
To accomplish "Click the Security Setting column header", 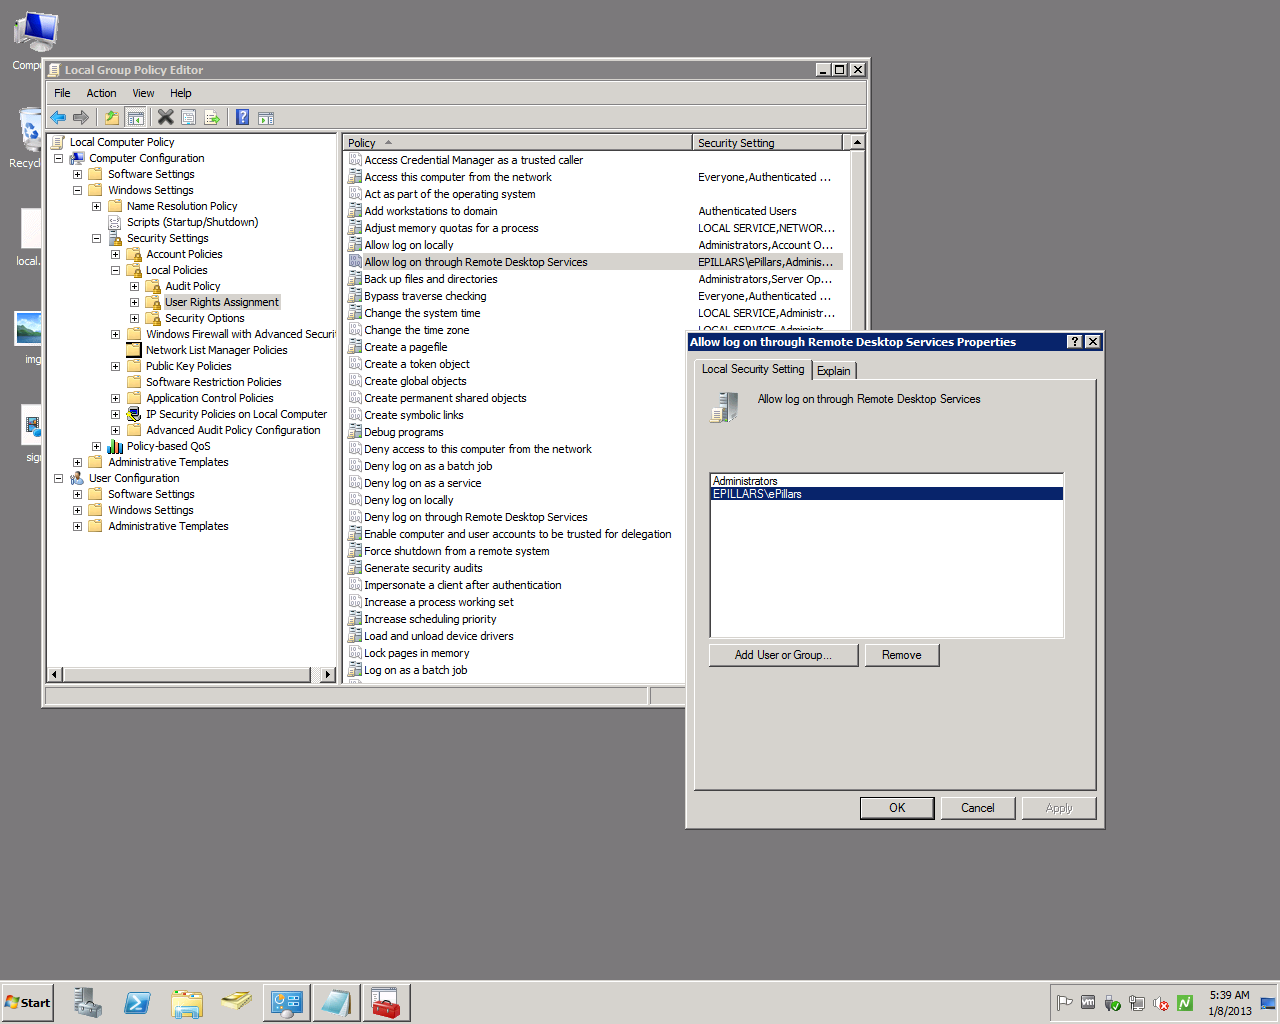I will pyautogui.click(x=767, y=143).
